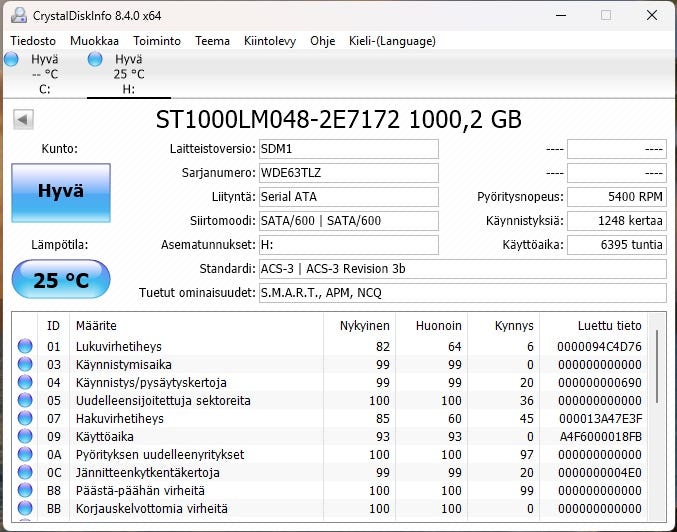
Task: Click the CrystalDiskInfo app icon in title bar
Action: (19, 16)
